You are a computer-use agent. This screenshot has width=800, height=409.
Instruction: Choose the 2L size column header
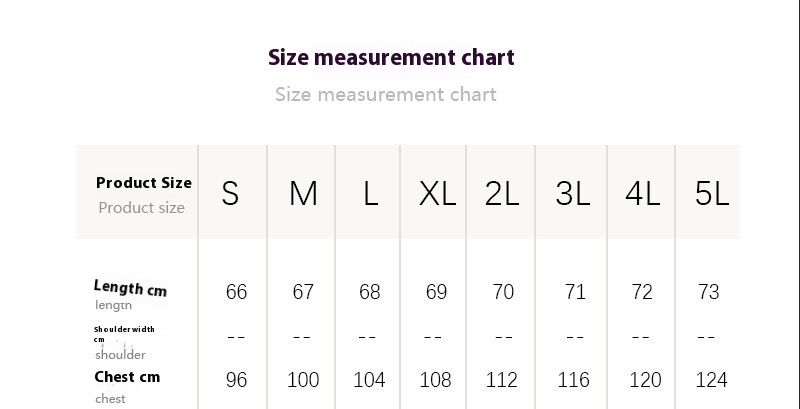click(502, 194)
